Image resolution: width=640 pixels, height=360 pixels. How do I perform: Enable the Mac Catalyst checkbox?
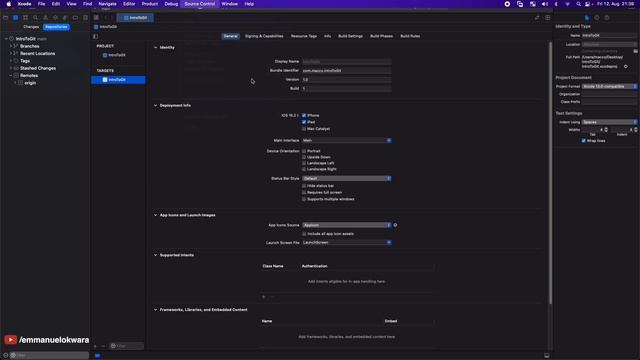(x=304, y=129)
